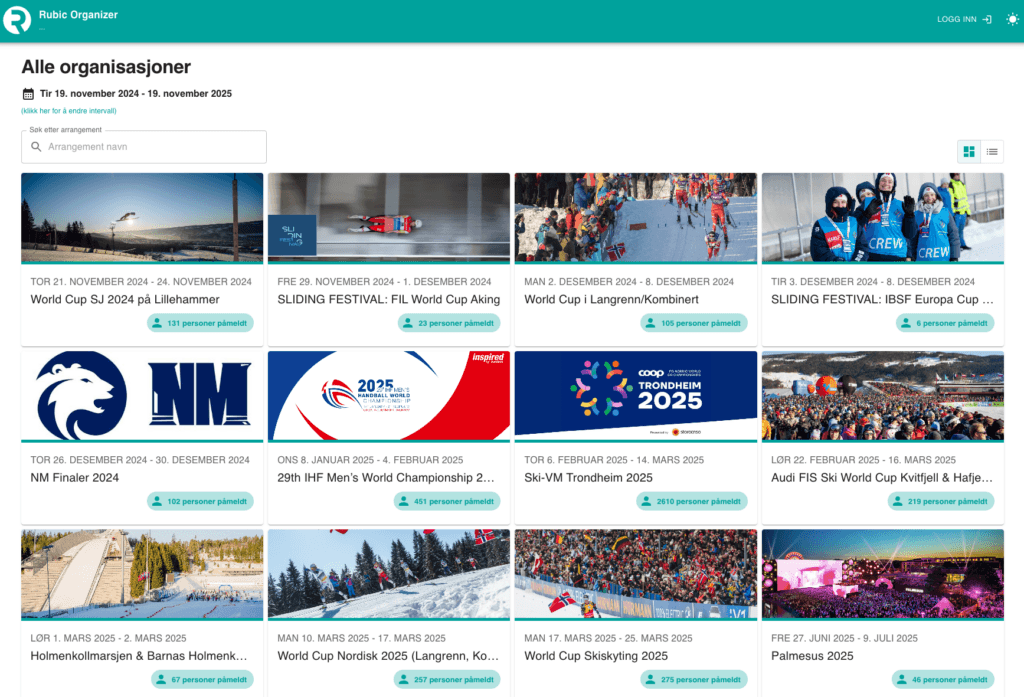Open the Trondheim 2025 banner image
1024x697 pixels.
[636, 396]
